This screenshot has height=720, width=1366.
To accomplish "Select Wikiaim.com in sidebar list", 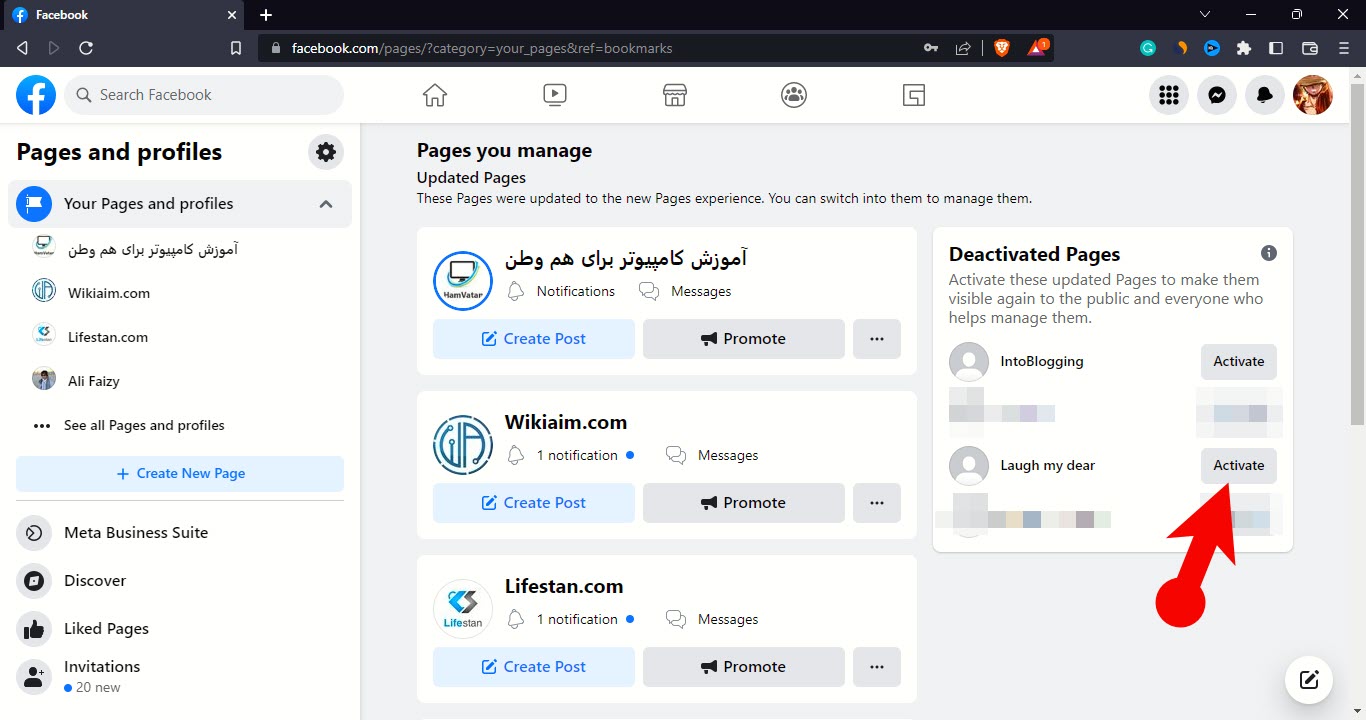I will (108, 293).
